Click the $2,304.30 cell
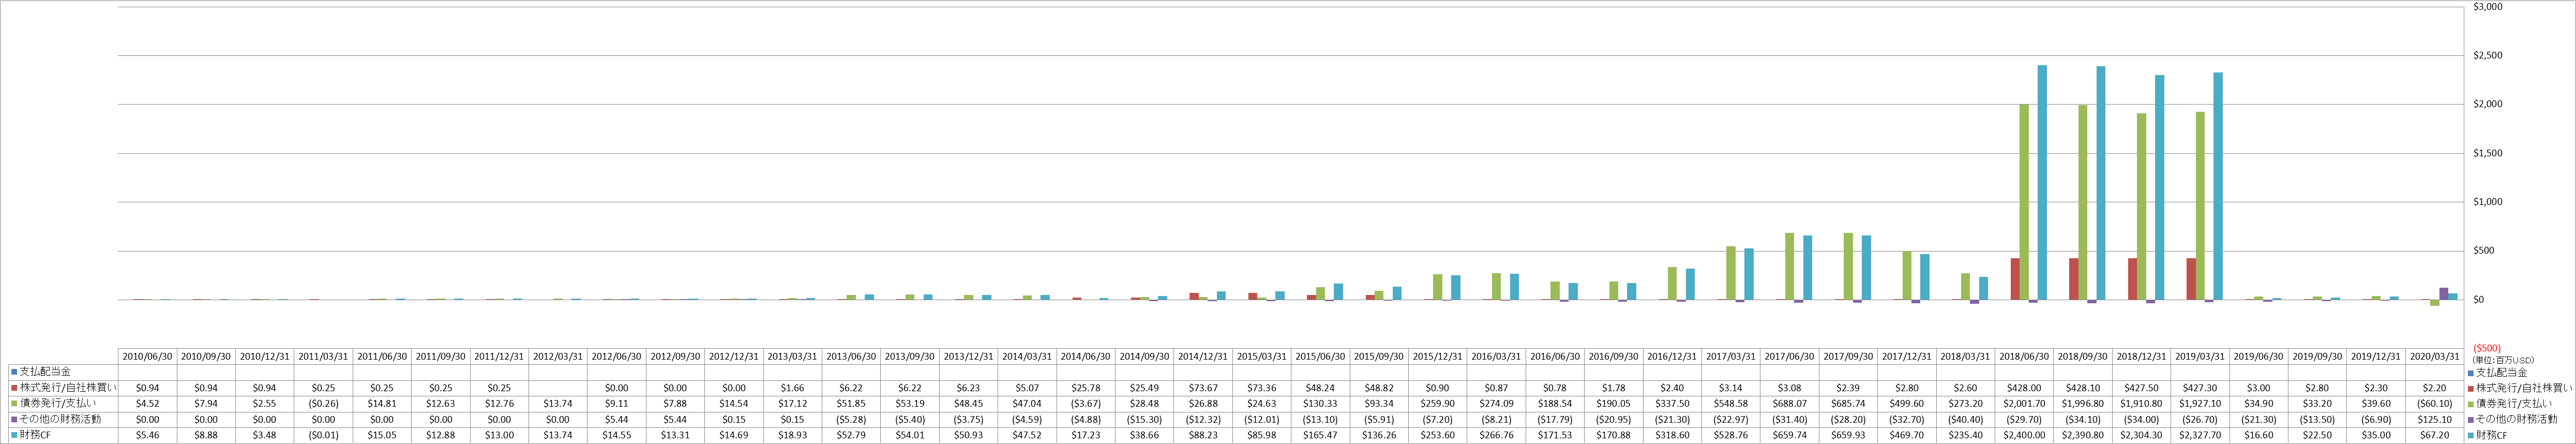 2143,435
